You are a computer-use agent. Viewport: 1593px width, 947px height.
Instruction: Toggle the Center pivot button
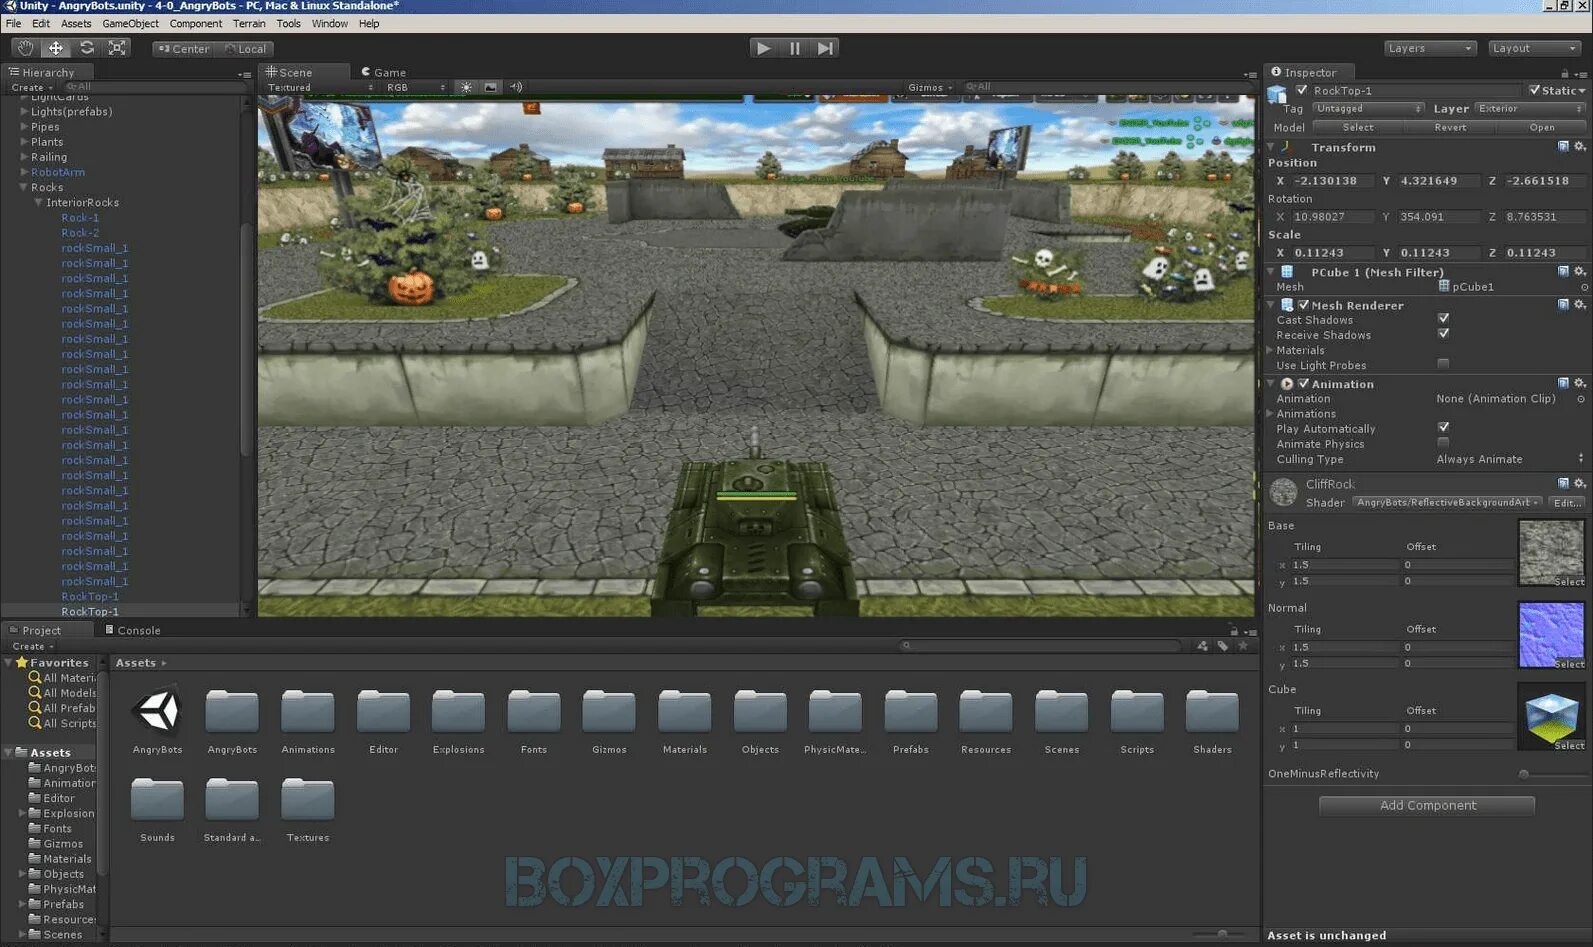click(x=184, y=48)
